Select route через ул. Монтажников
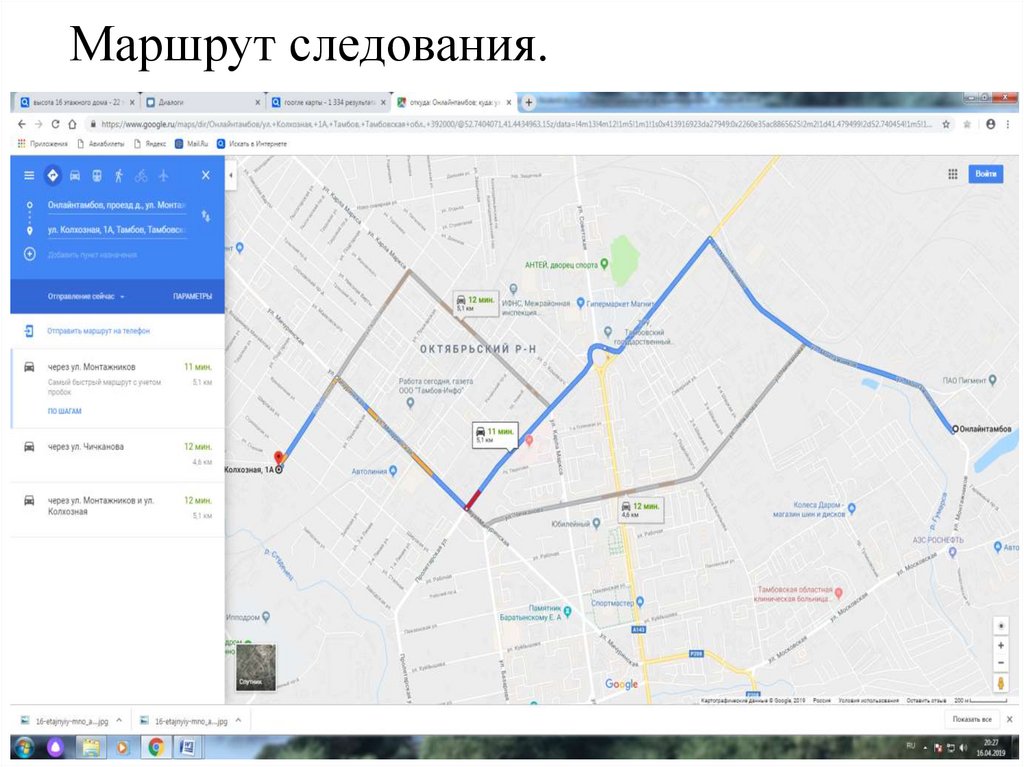 tap(118, 389)
